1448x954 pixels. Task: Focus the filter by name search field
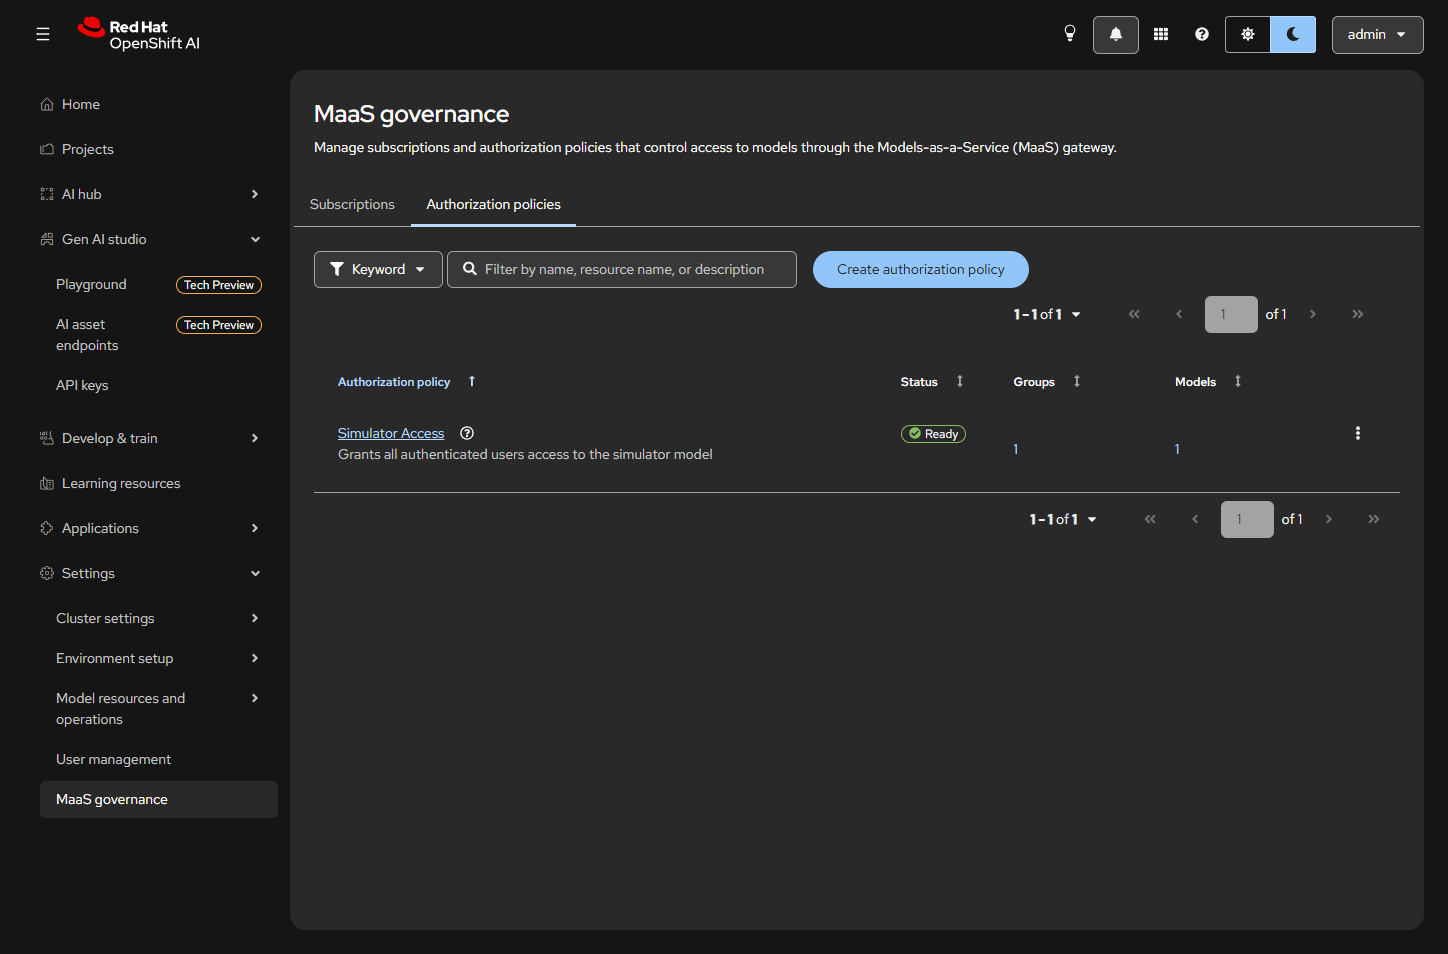622,269
